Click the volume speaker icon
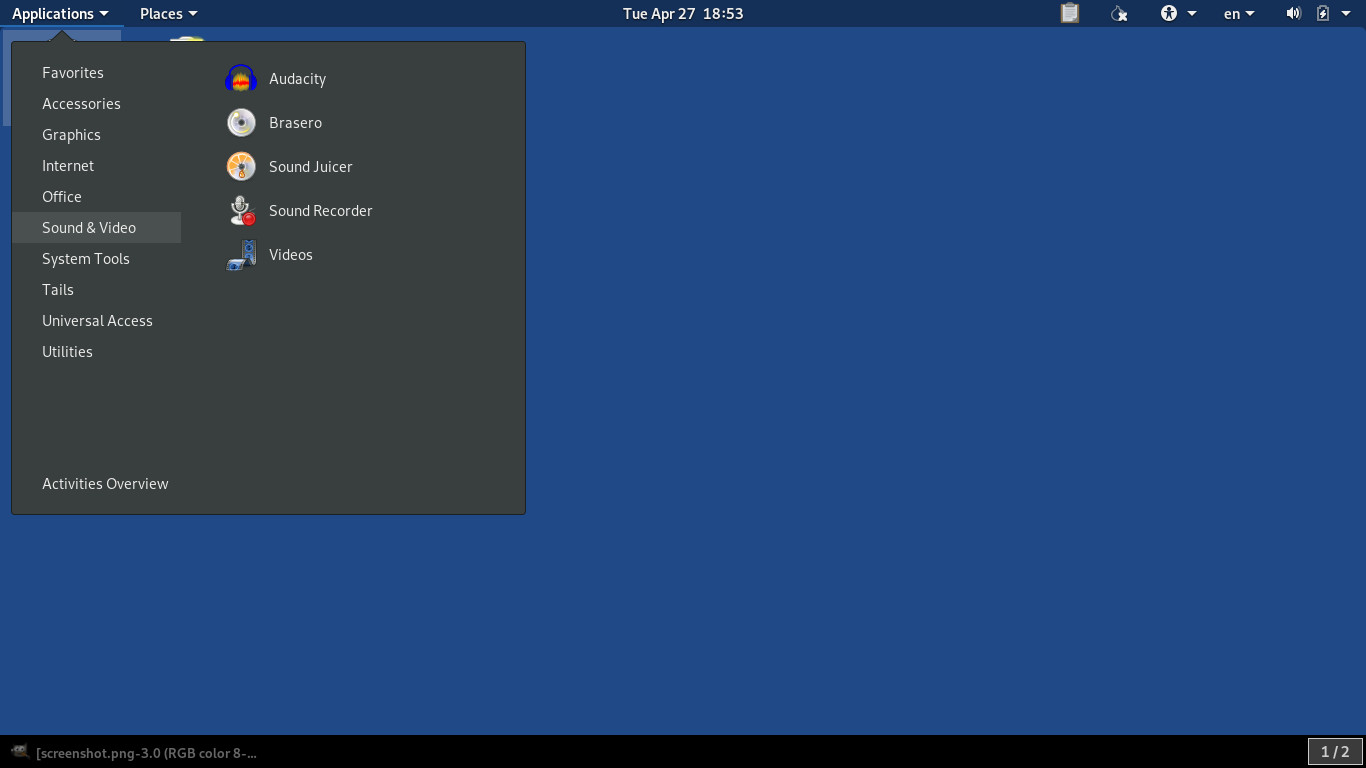The width and height of the screenshot is (1366, 768). click(1293, 13)
